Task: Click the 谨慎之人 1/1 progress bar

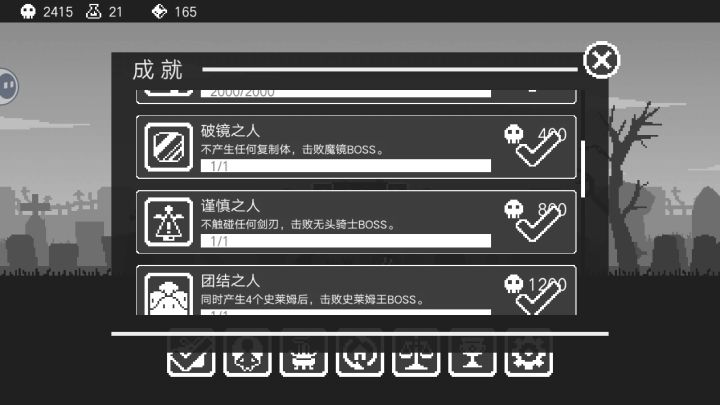Action: pos(346,241)
